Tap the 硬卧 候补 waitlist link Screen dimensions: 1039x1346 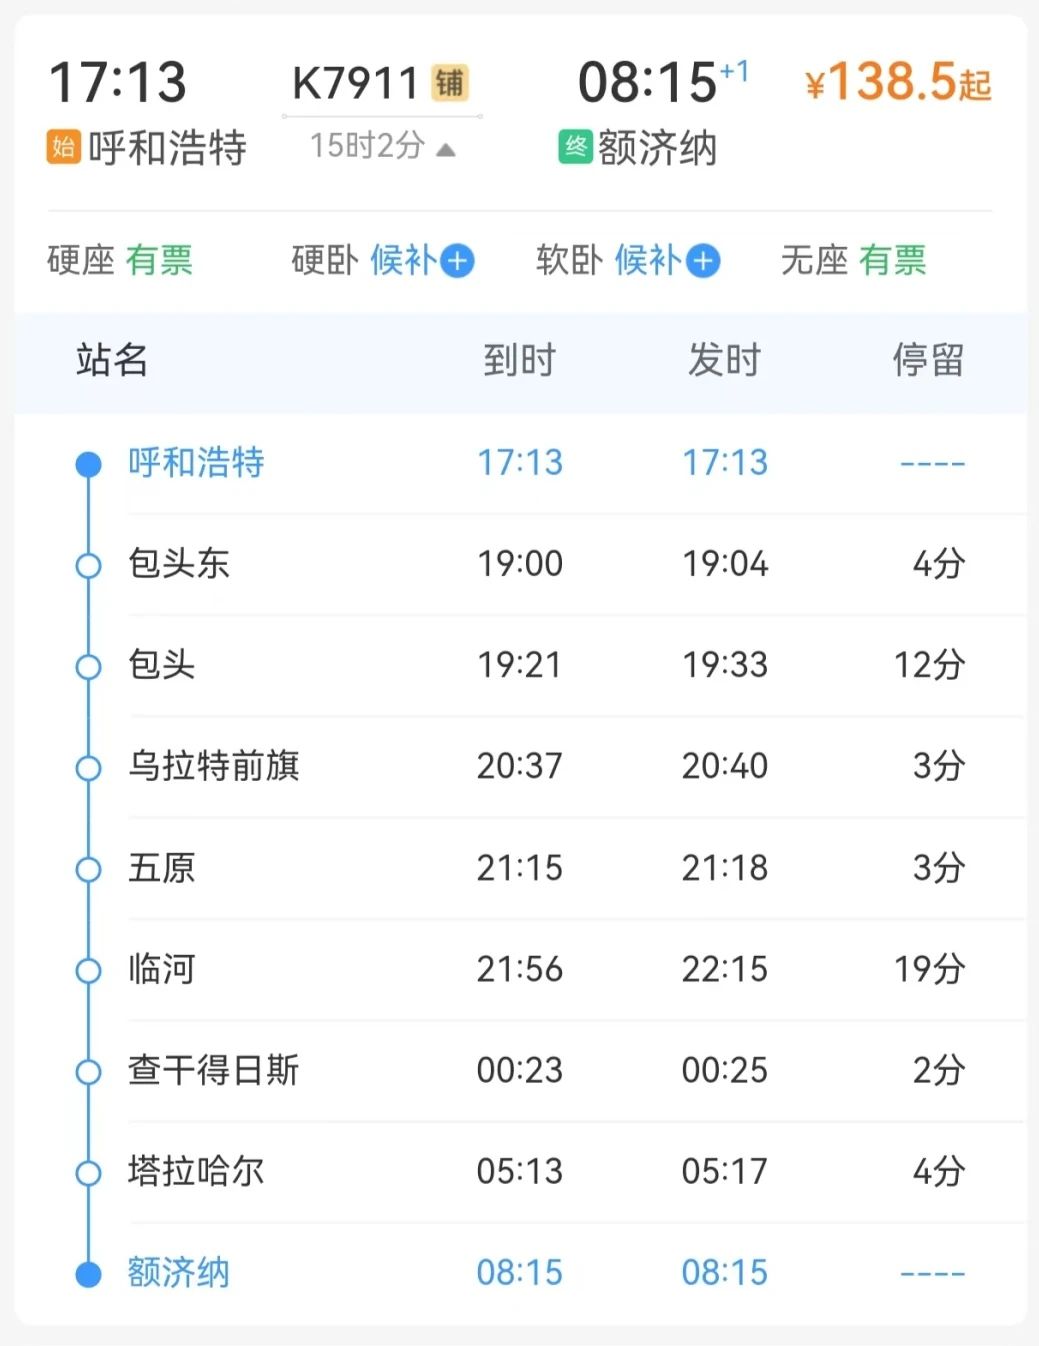(402, 261)
